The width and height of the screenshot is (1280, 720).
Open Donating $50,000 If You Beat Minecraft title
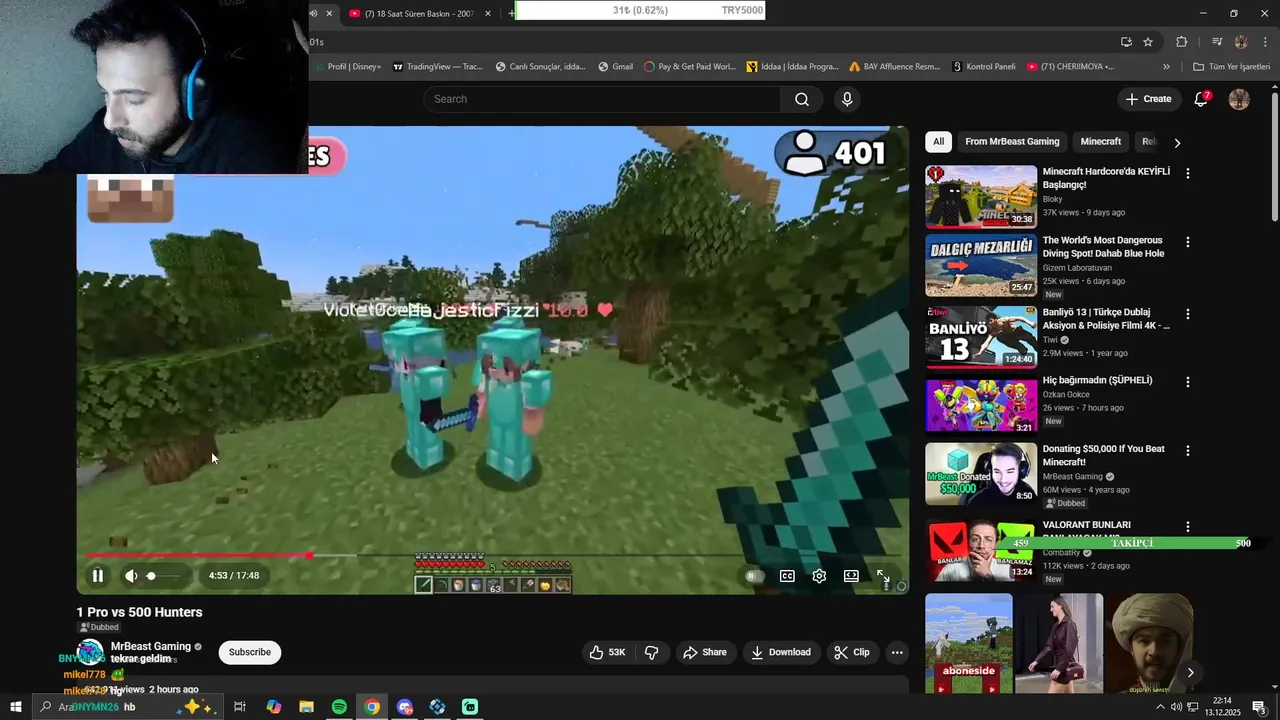coord(1104,455)
